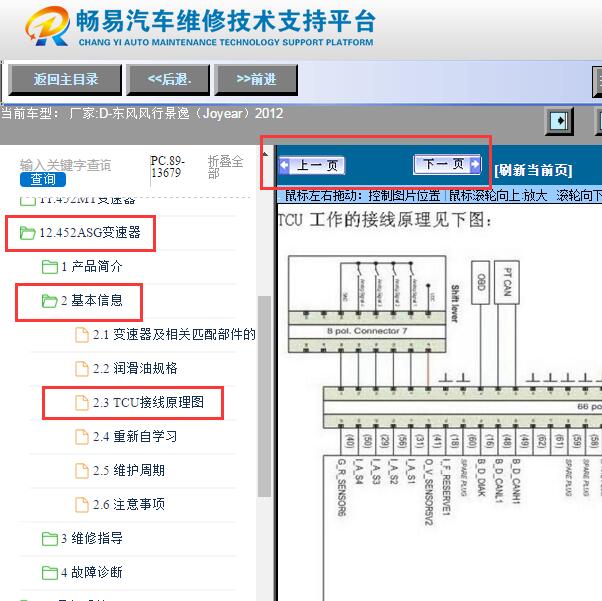Open previous page with 上一页

(312, 166)
